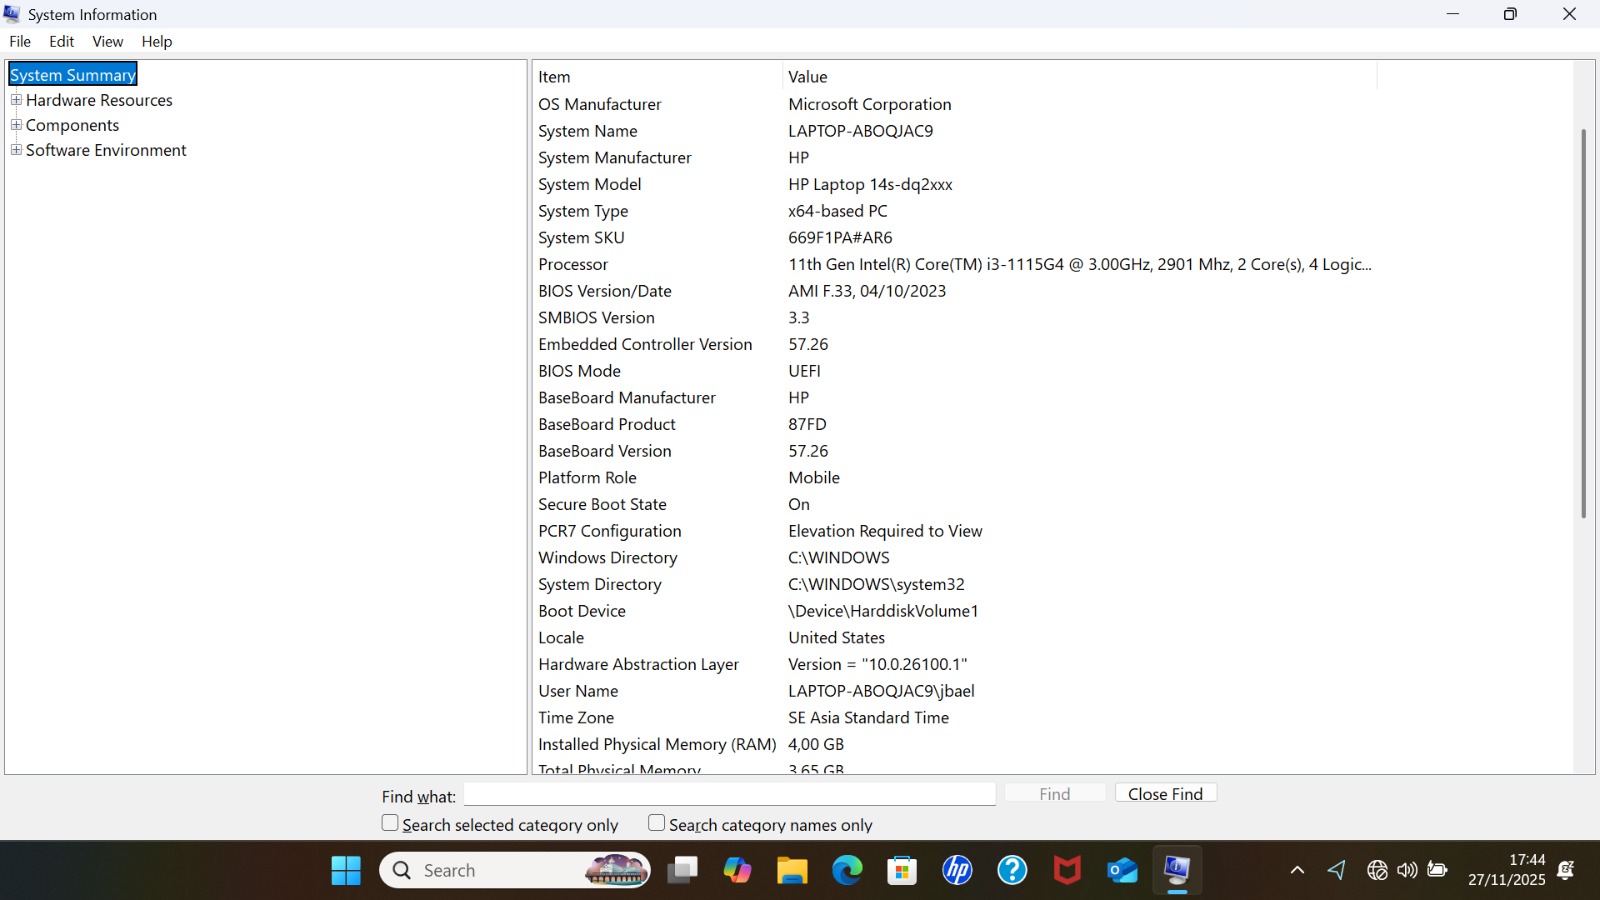
Task: Open the HP app taskbar icon
Action: pyautogui.click(x=957, y=870)
